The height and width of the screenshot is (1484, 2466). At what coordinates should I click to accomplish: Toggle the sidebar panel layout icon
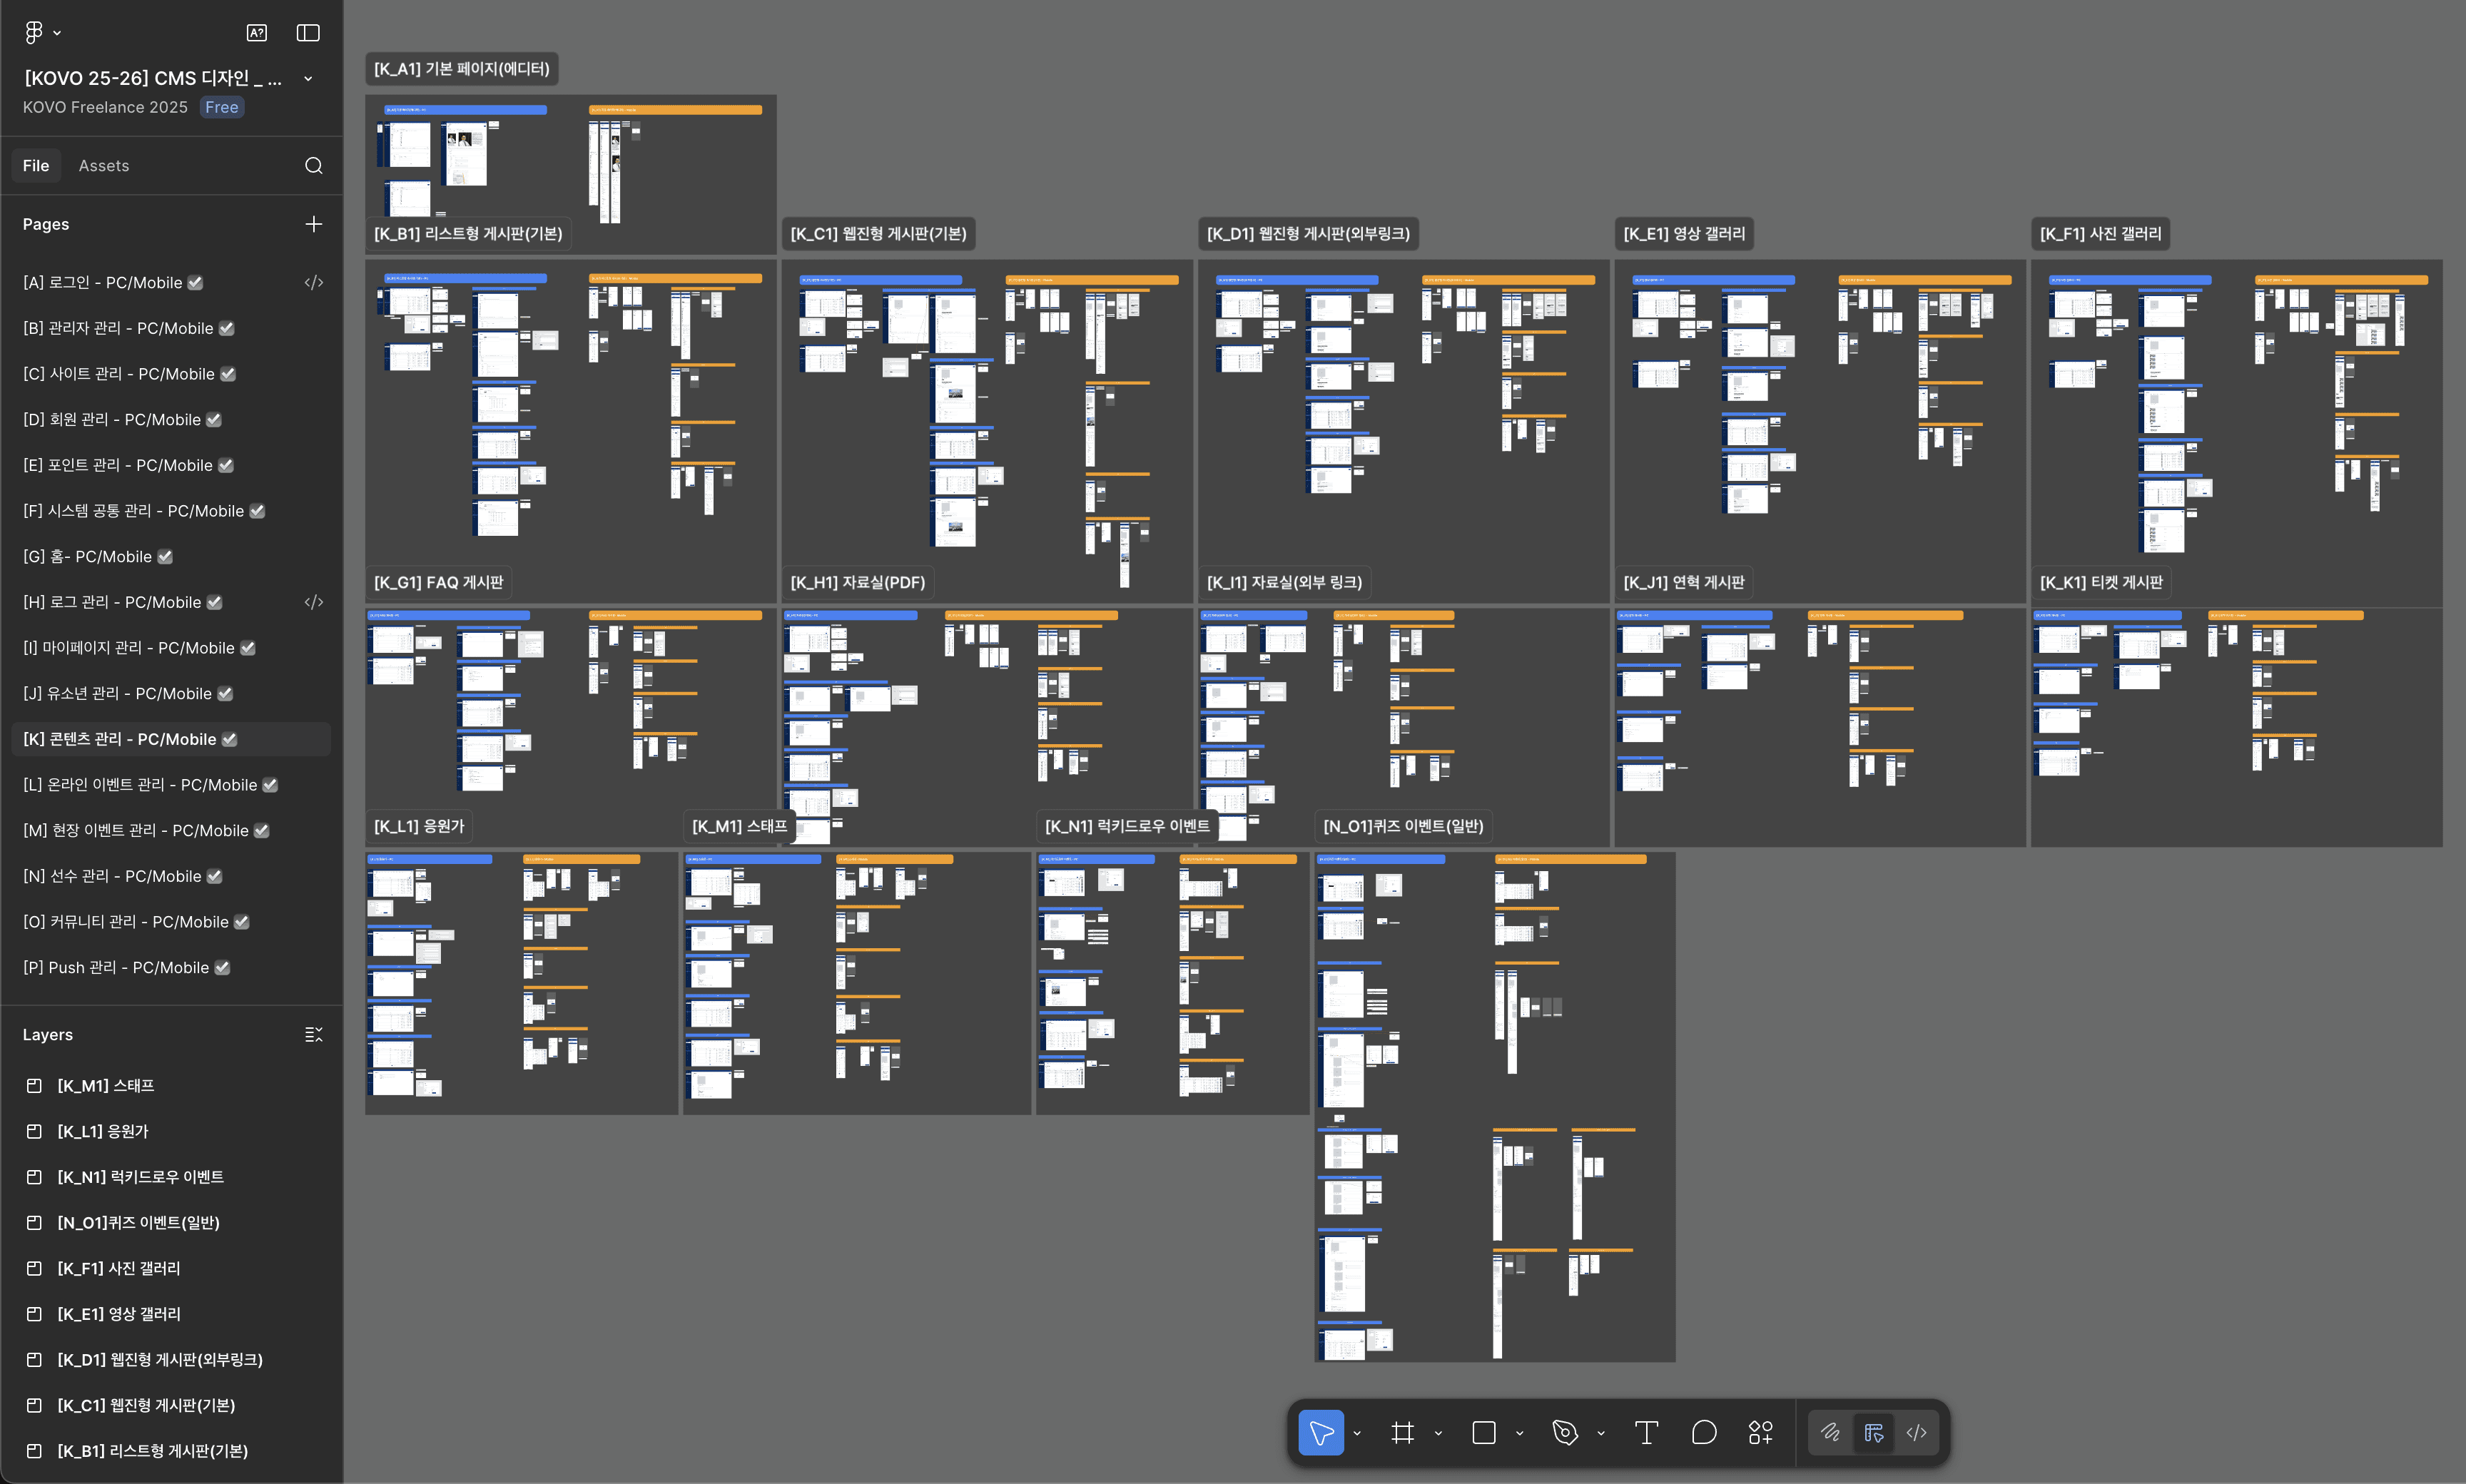click(308, 33)
